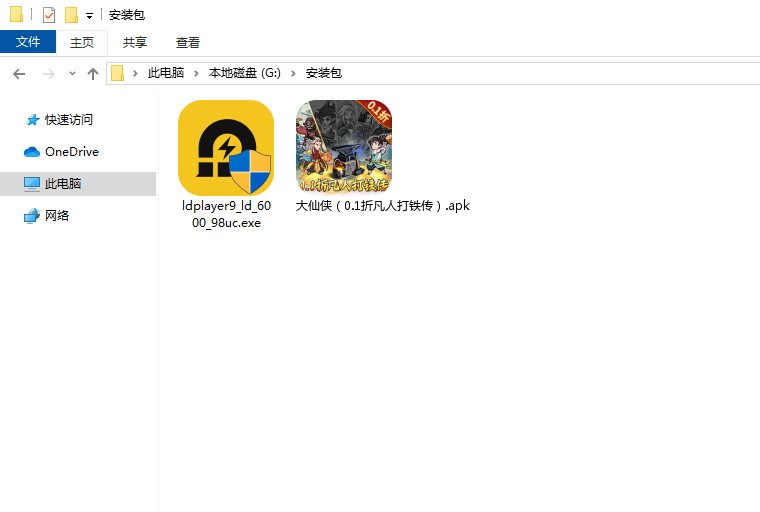Viewport: 760px width, 512px height.
Task: Click 本地磁盘 (G:) in the breadcrumb
Action: click(x=245, y=73)
